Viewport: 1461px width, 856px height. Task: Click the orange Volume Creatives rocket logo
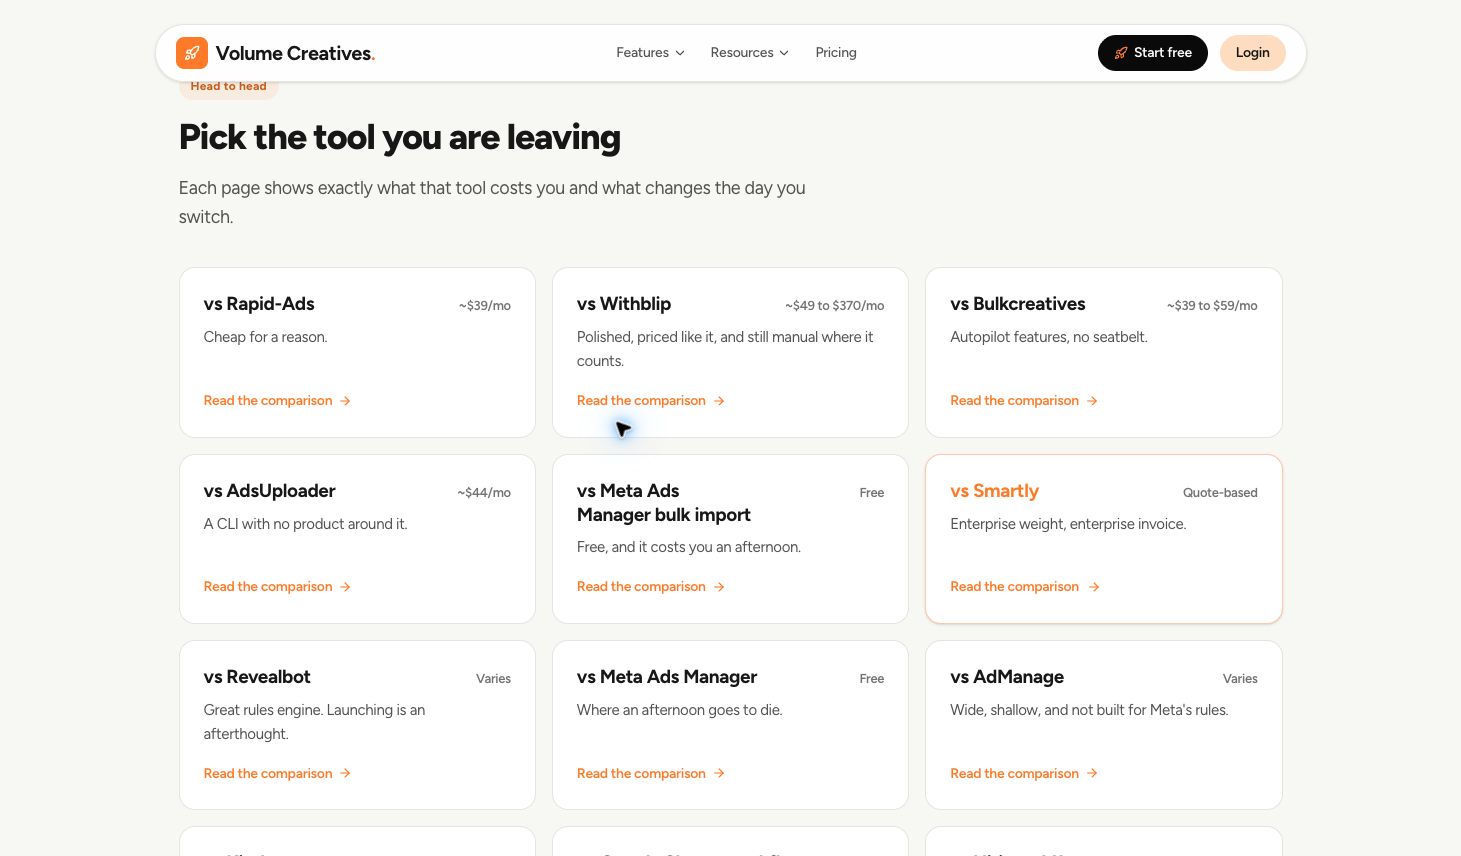pyautogui.click(x=192, y=53)
